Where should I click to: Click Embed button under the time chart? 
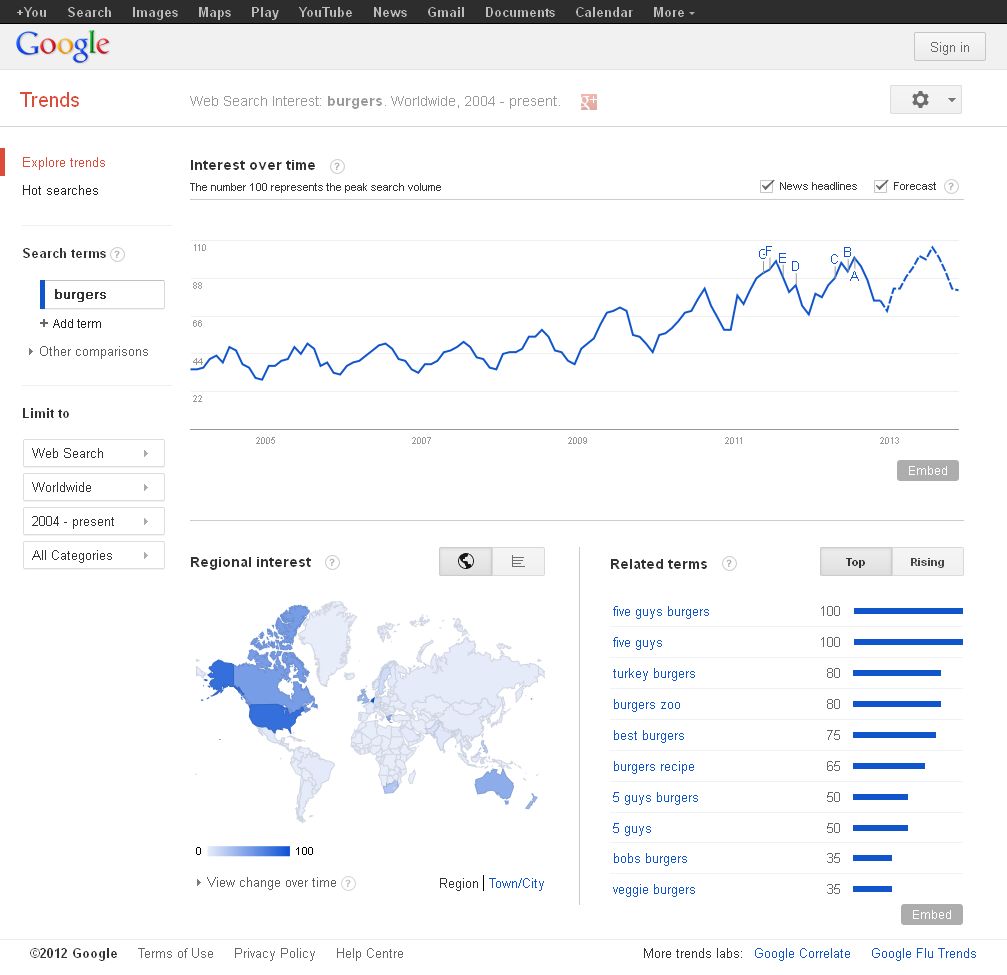pyautogui.click(x=927, y=471)
